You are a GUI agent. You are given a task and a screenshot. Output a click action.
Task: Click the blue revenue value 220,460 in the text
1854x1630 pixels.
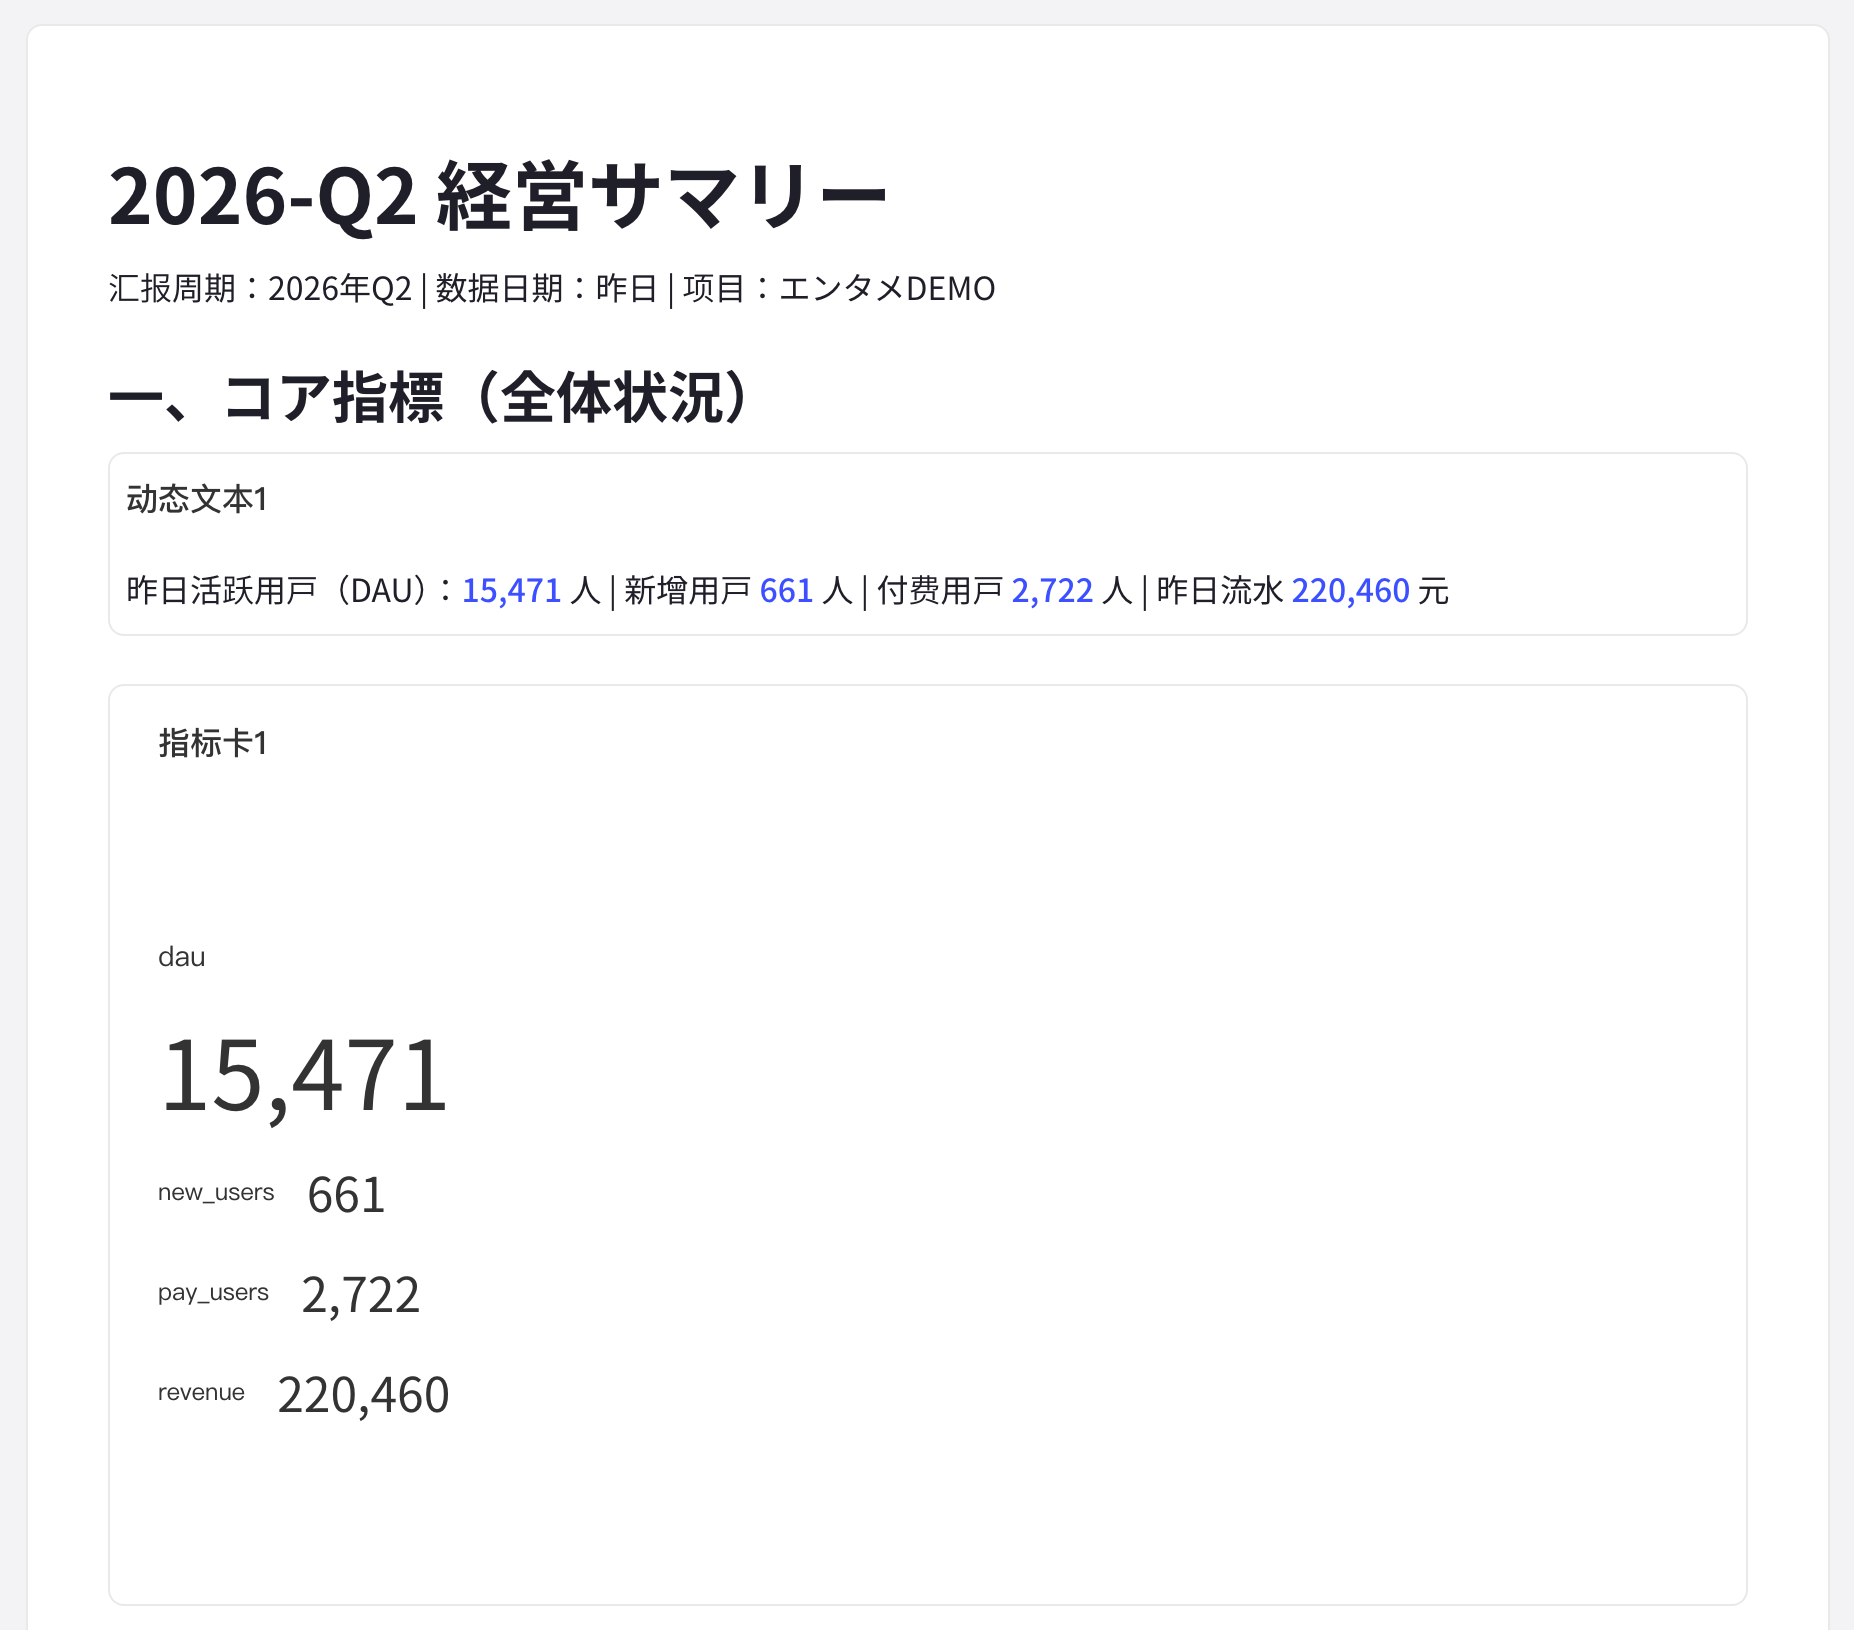tap(1350, 591)
